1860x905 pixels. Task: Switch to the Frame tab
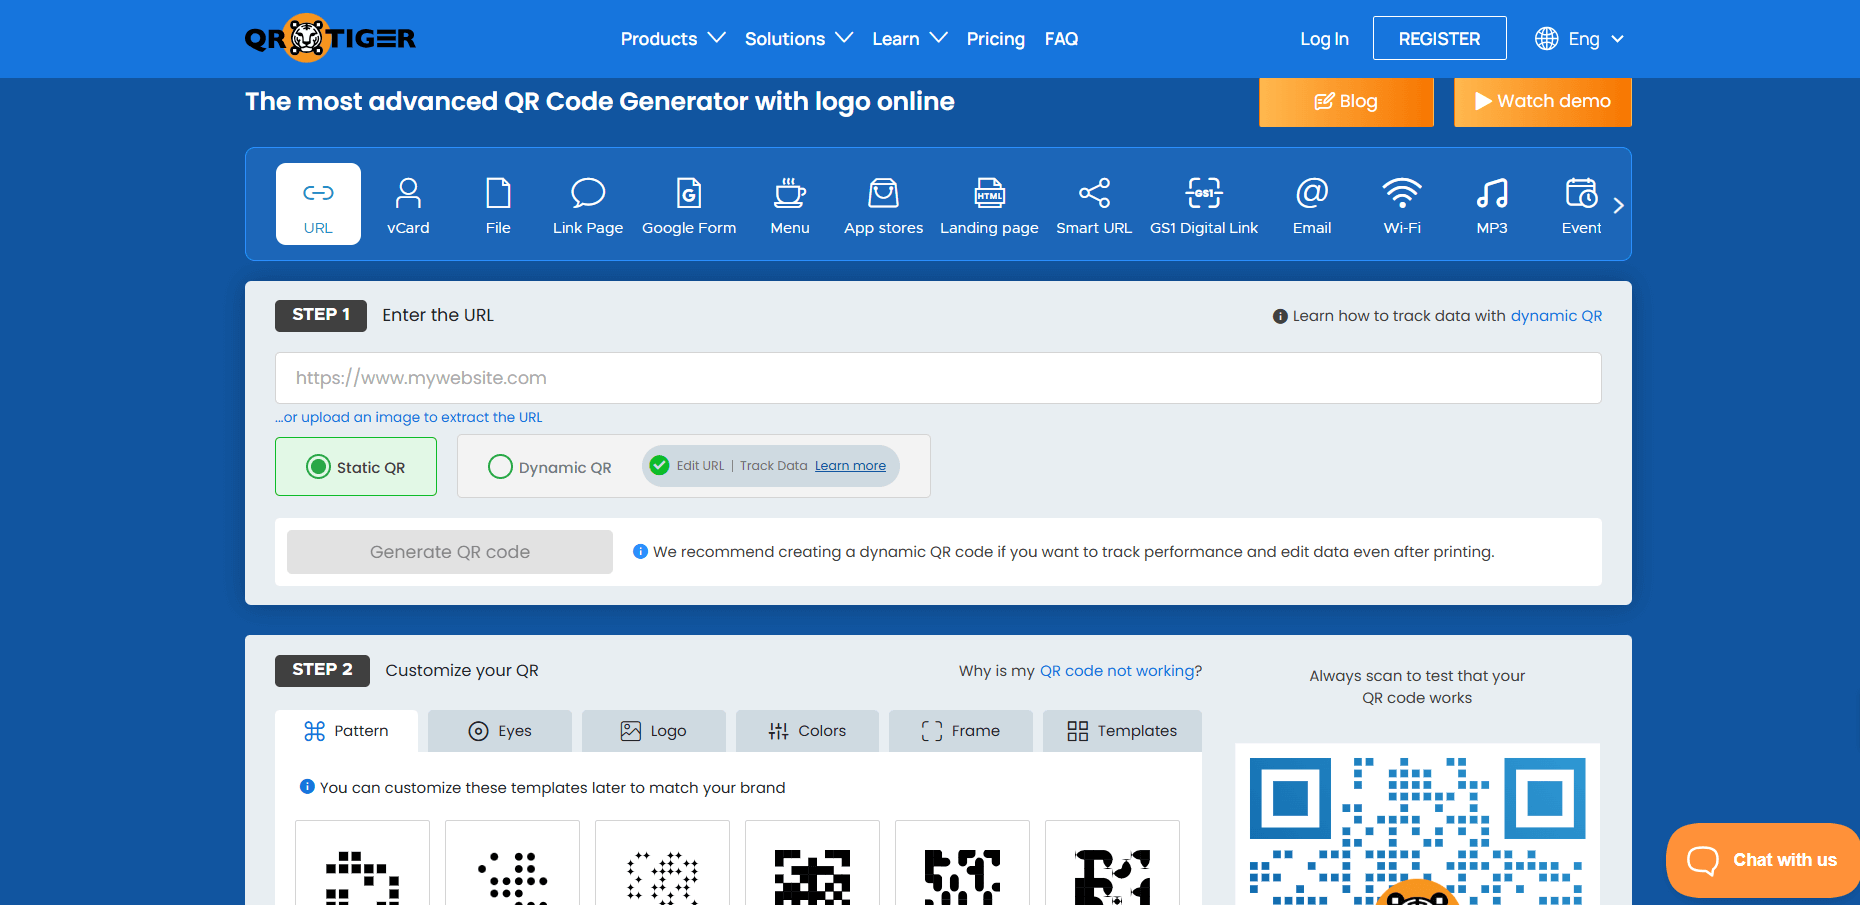[961, 731]
